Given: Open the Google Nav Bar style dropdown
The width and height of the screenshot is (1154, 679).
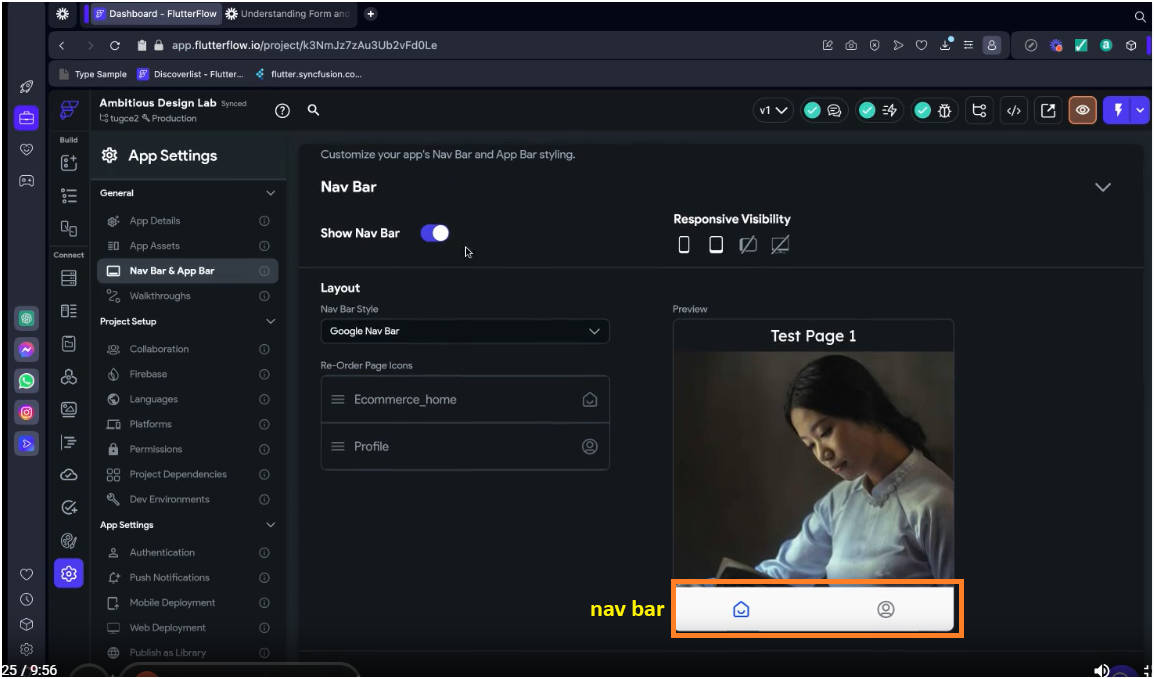Looking at the screenshot, I should (465, 331).
